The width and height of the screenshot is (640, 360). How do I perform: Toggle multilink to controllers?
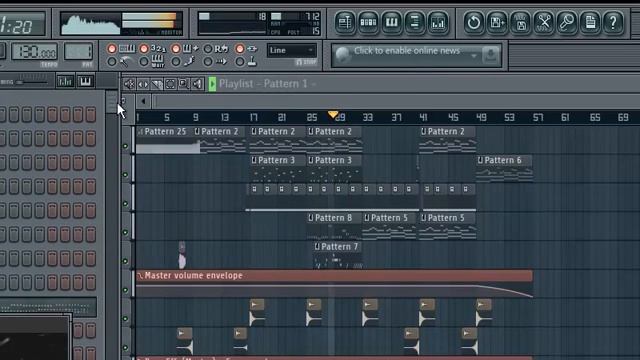coord(247,49)
